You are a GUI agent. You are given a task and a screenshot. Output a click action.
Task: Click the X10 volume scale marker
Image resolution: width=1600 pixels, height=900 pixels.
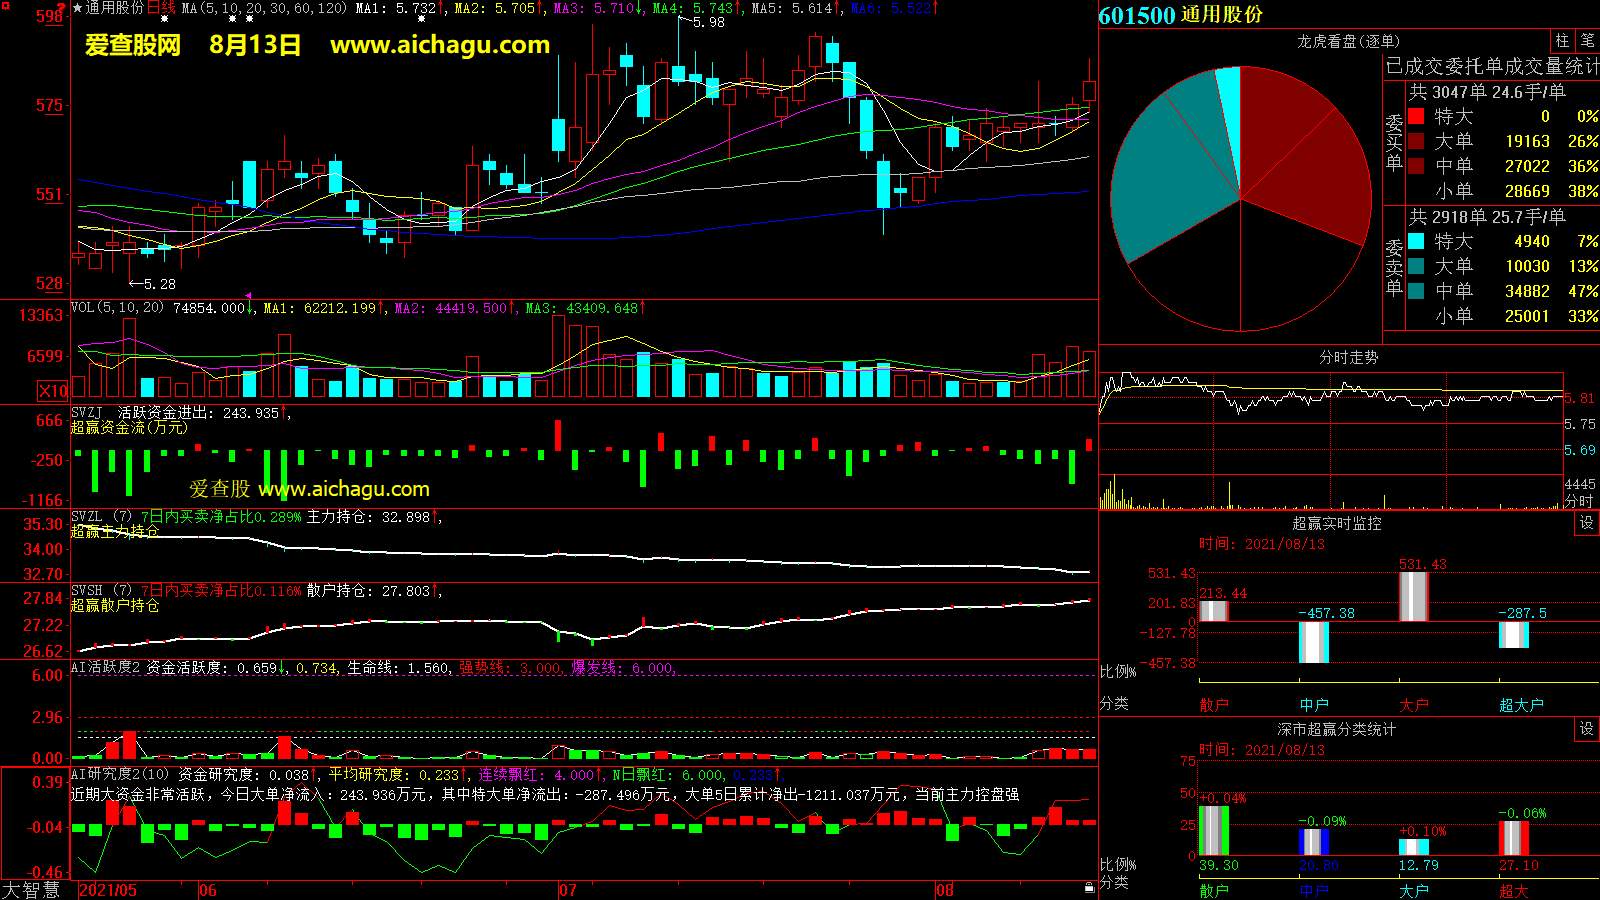pos(53,391)
